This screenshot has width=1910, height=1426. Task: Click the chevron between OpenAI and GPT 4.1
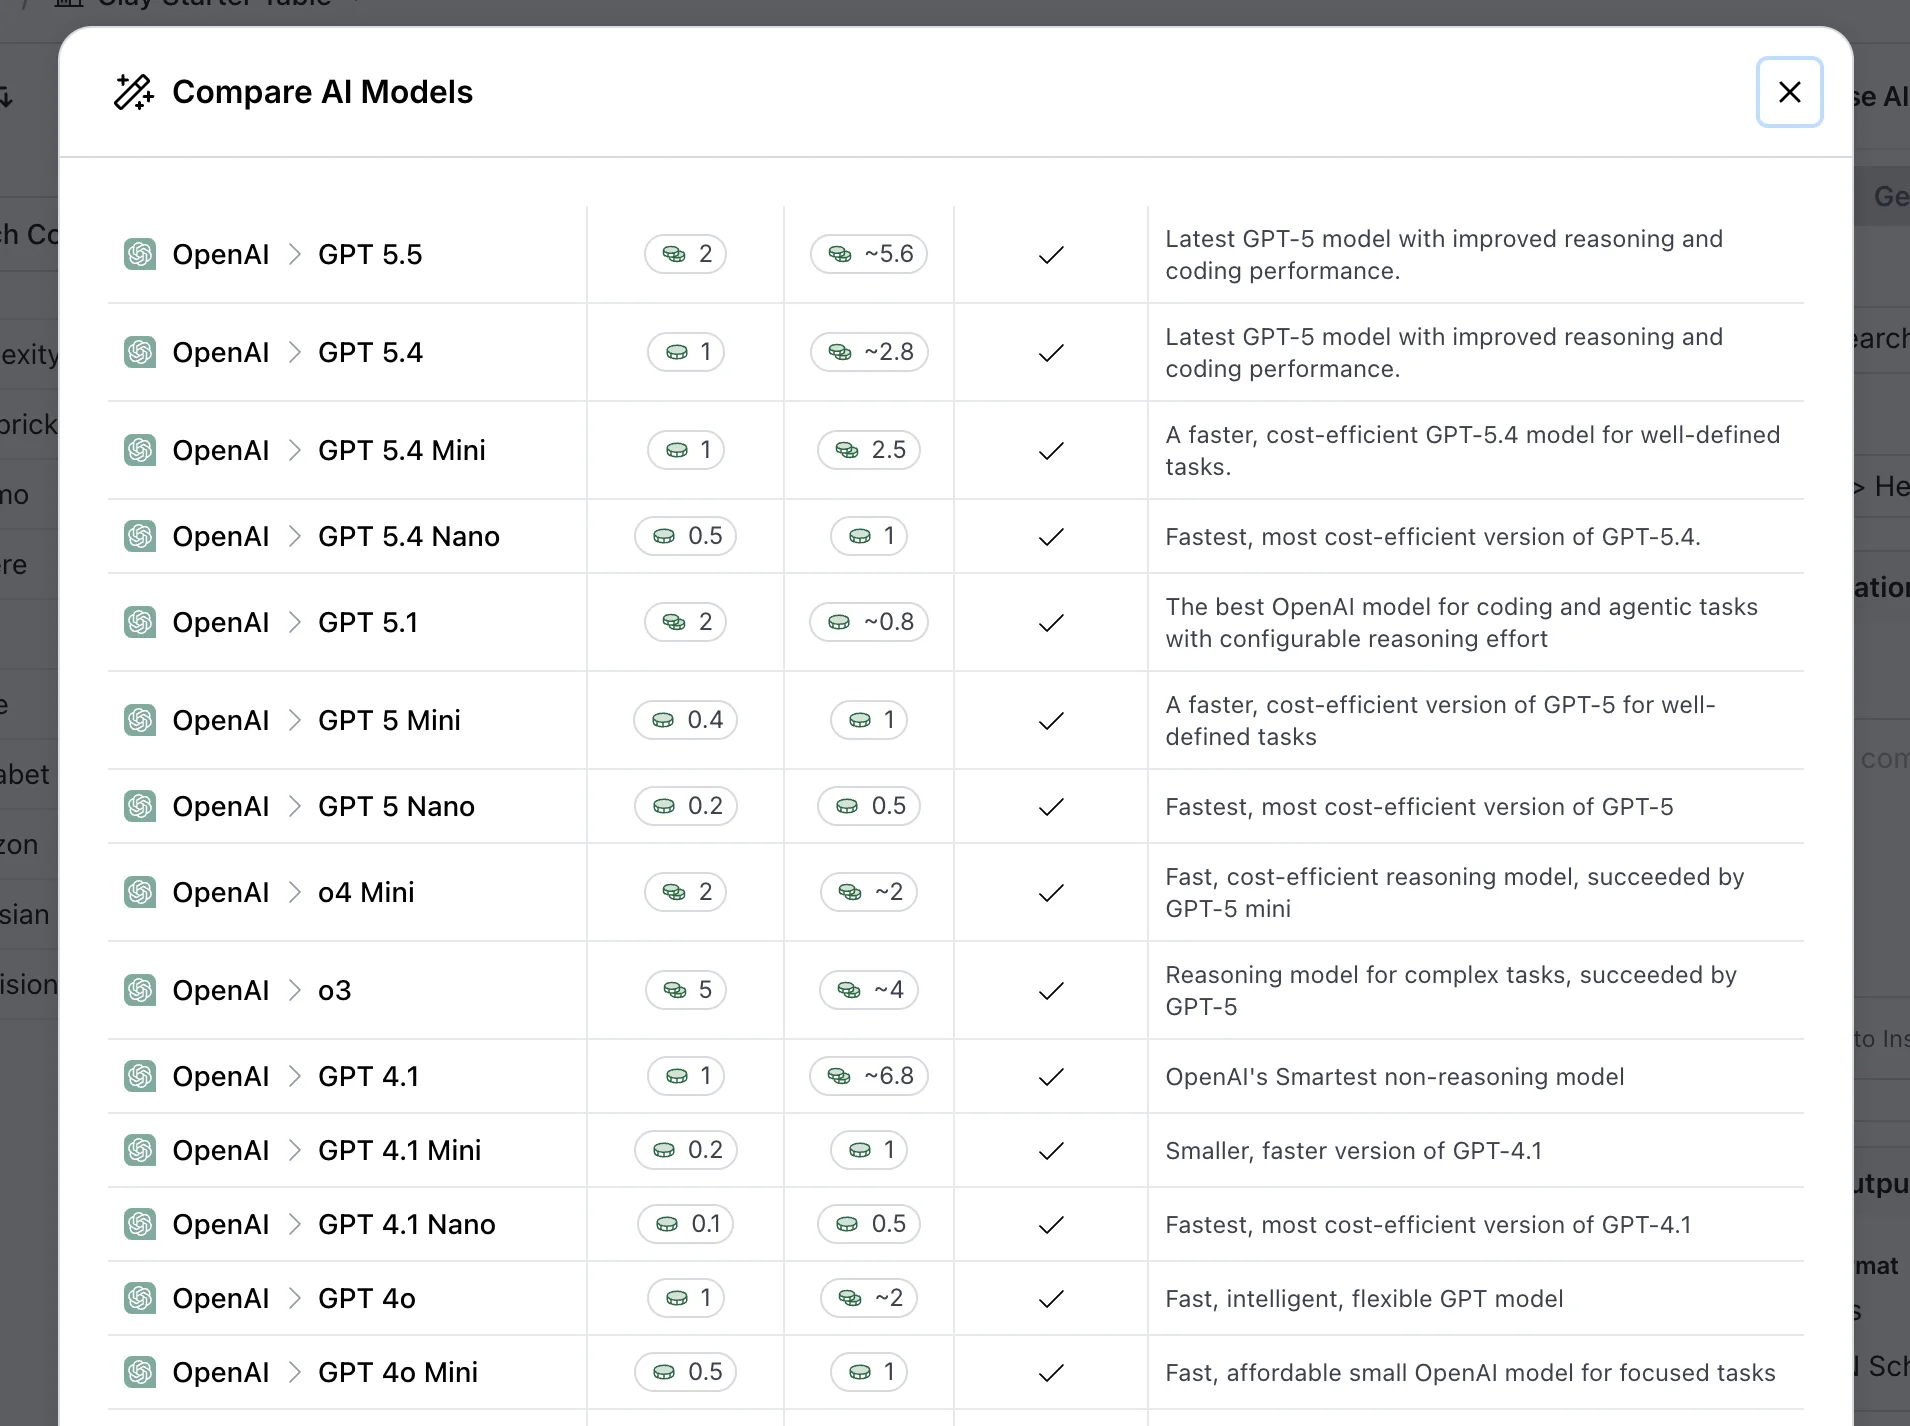(x=294, y=1076)
